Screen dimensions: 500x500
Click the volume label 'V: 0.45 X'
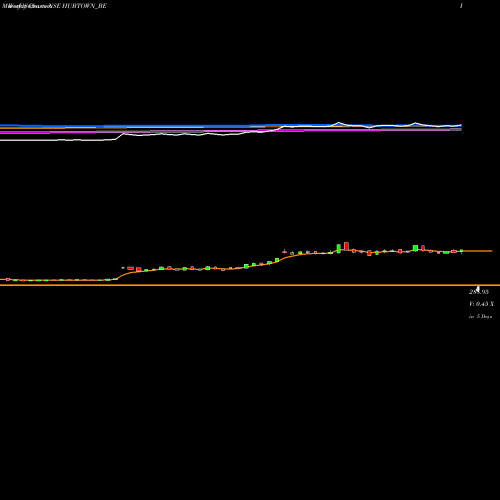[481, 304]
